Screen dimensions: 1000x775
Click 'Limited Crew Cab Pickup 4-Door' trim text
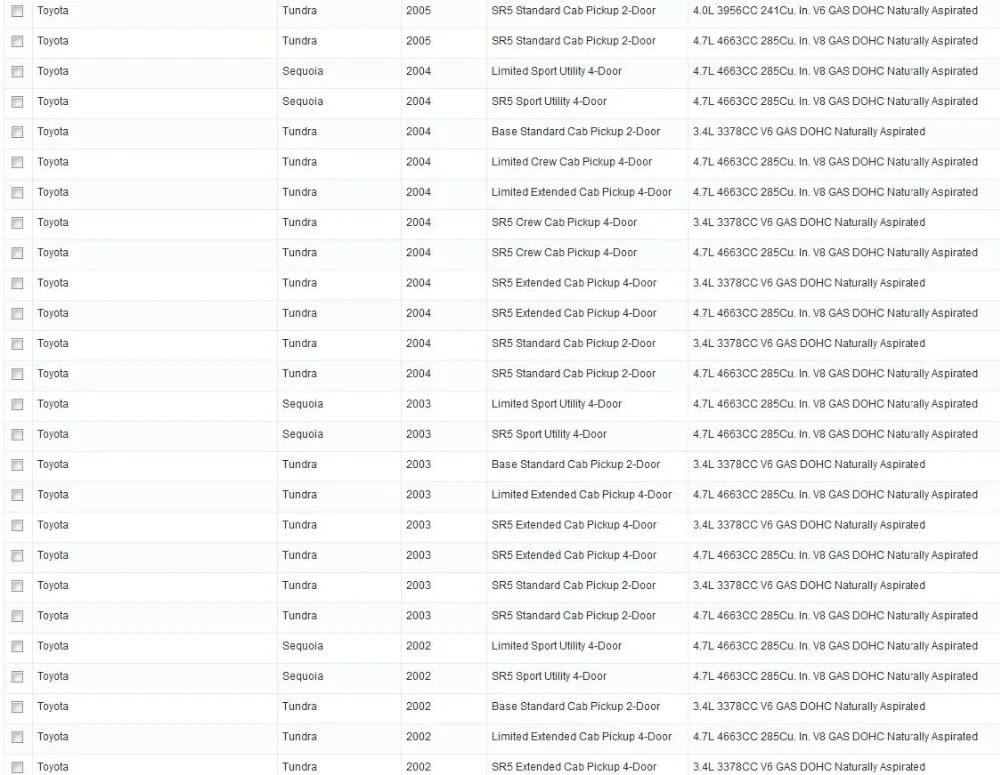[x=571, y=162]
